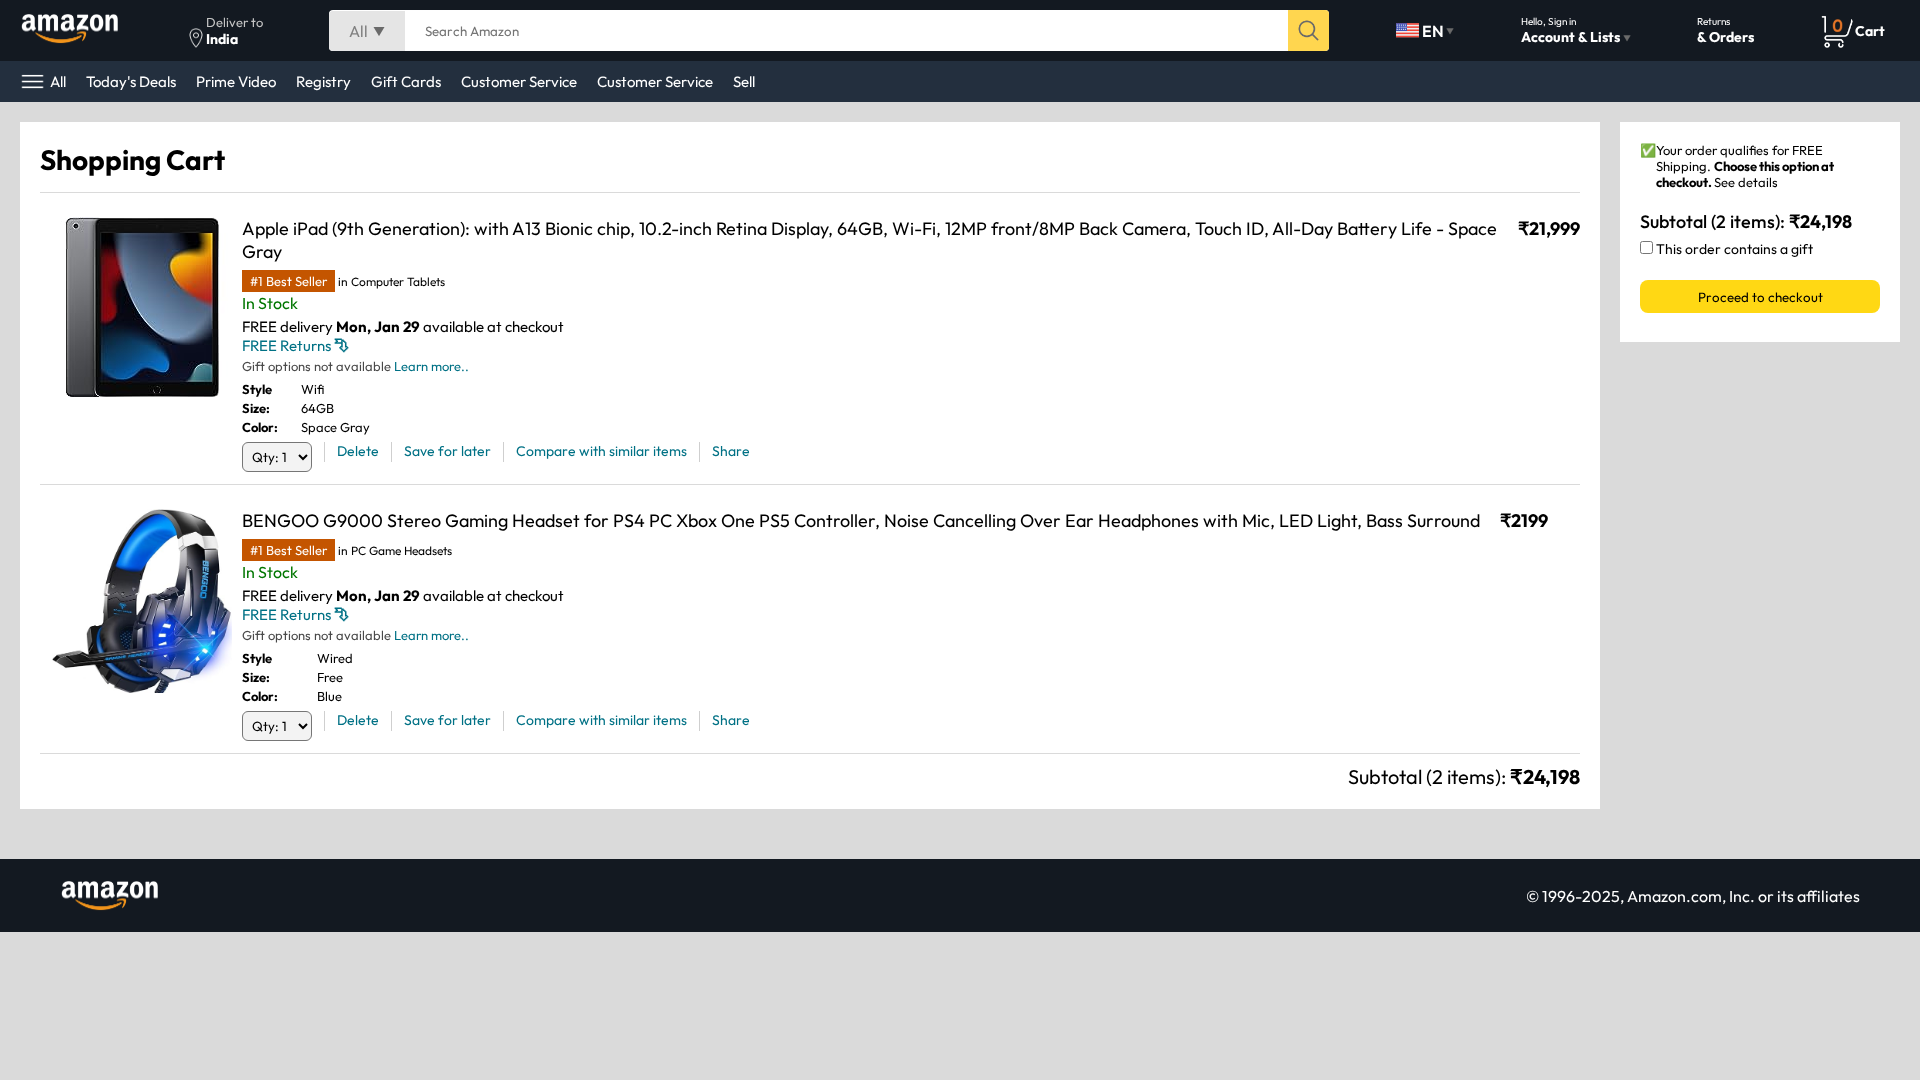This screenshot has height=1080, width=1920.
Task: Open Returns & Orders
Action: tap(1725, 31)
